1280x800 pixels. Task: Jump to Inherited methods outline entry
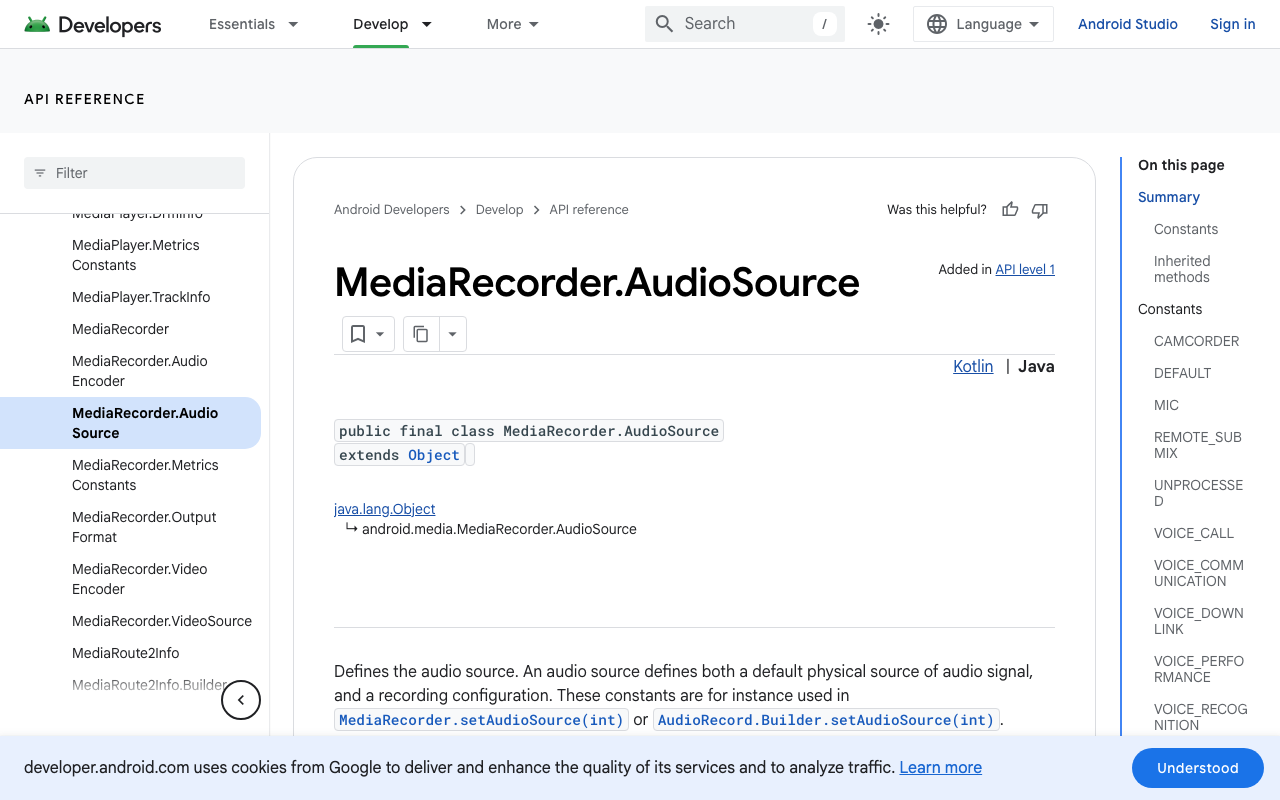point(1182,269)
